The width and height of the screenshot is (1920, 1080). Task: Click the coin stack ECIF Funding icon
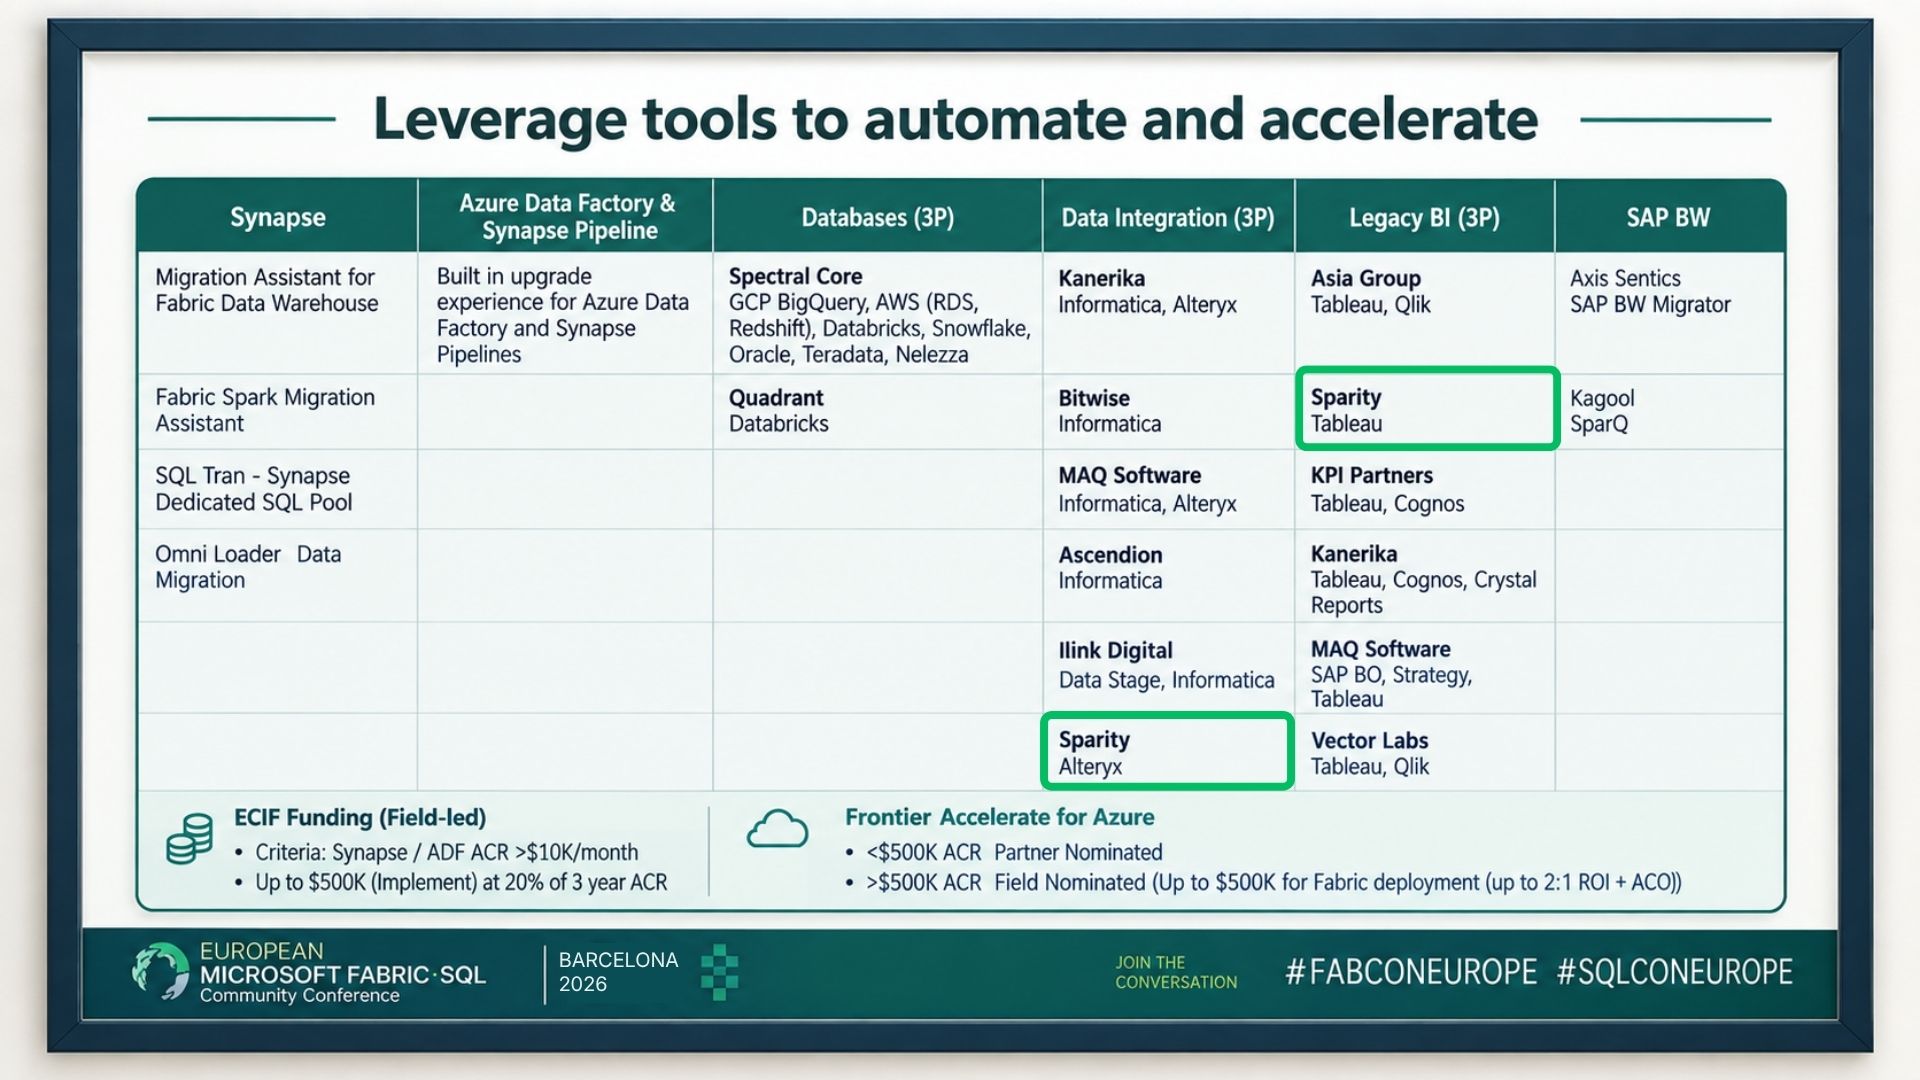click(x=189, y=839)
